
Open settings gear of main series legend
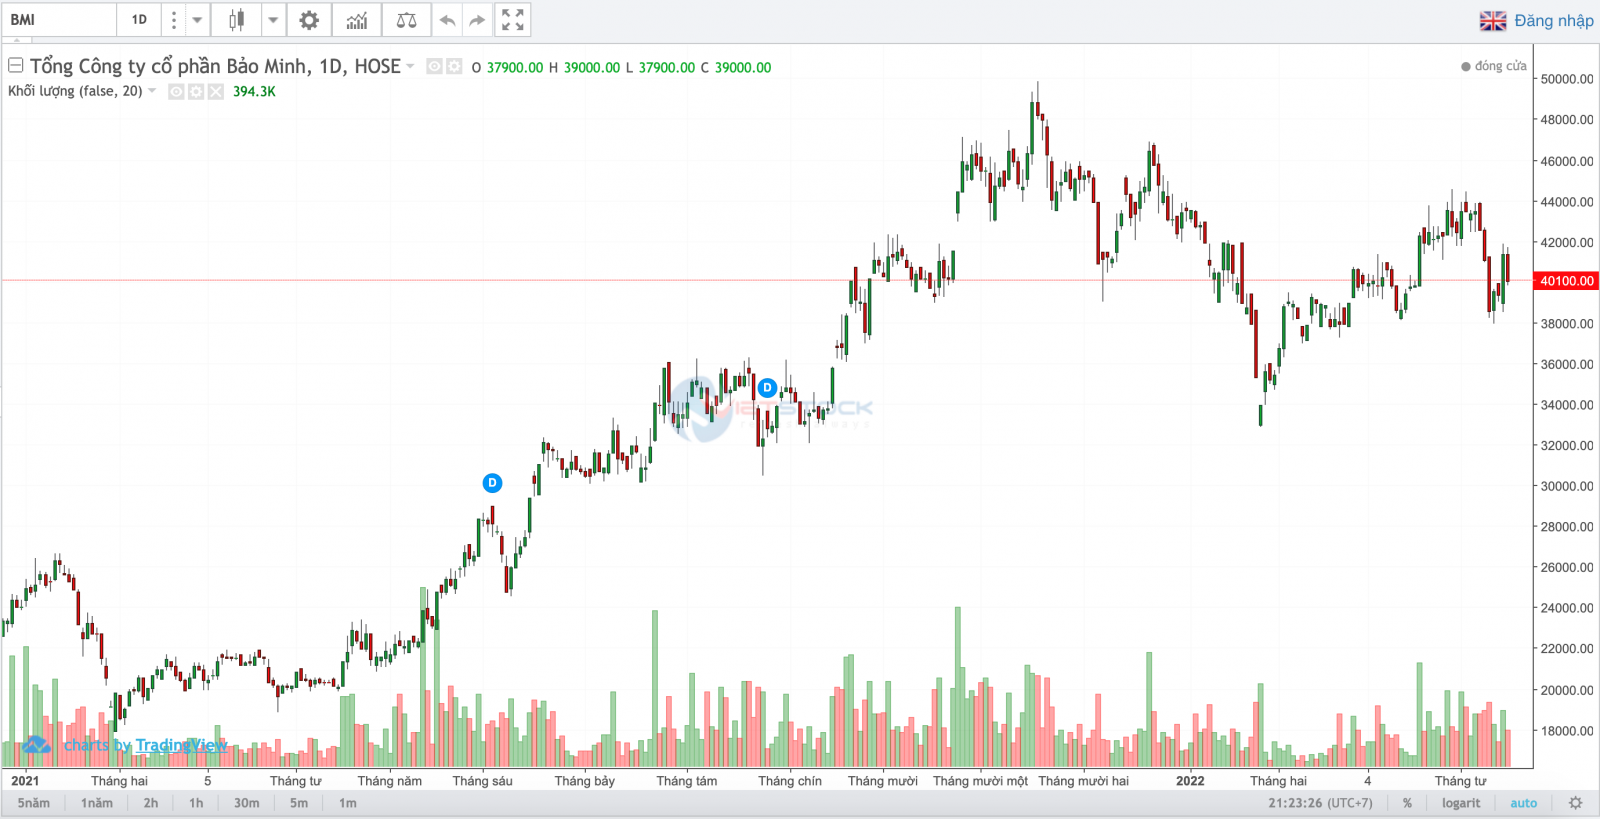tap(454, 67)
